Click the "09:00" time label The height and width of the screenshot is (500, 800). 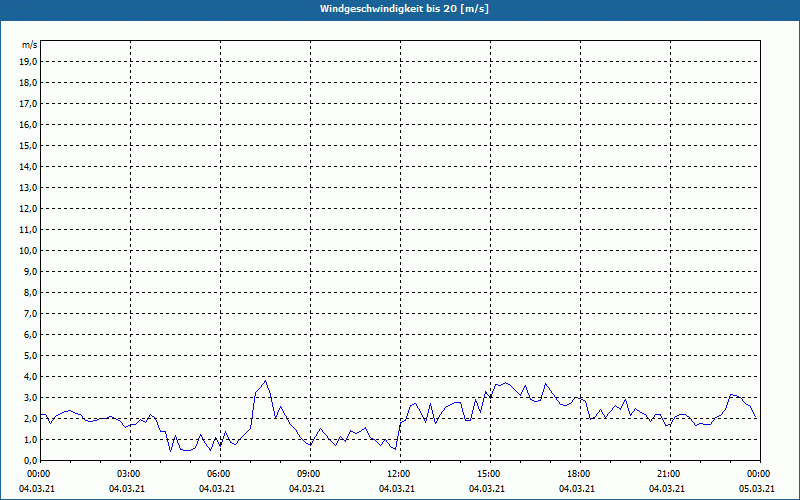click(310, 474)
